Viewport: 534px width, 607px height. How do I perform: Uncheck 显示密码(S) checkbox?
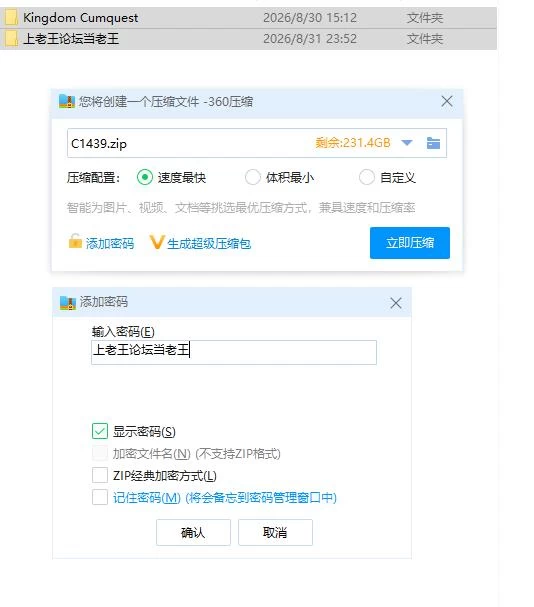[100, 431]
